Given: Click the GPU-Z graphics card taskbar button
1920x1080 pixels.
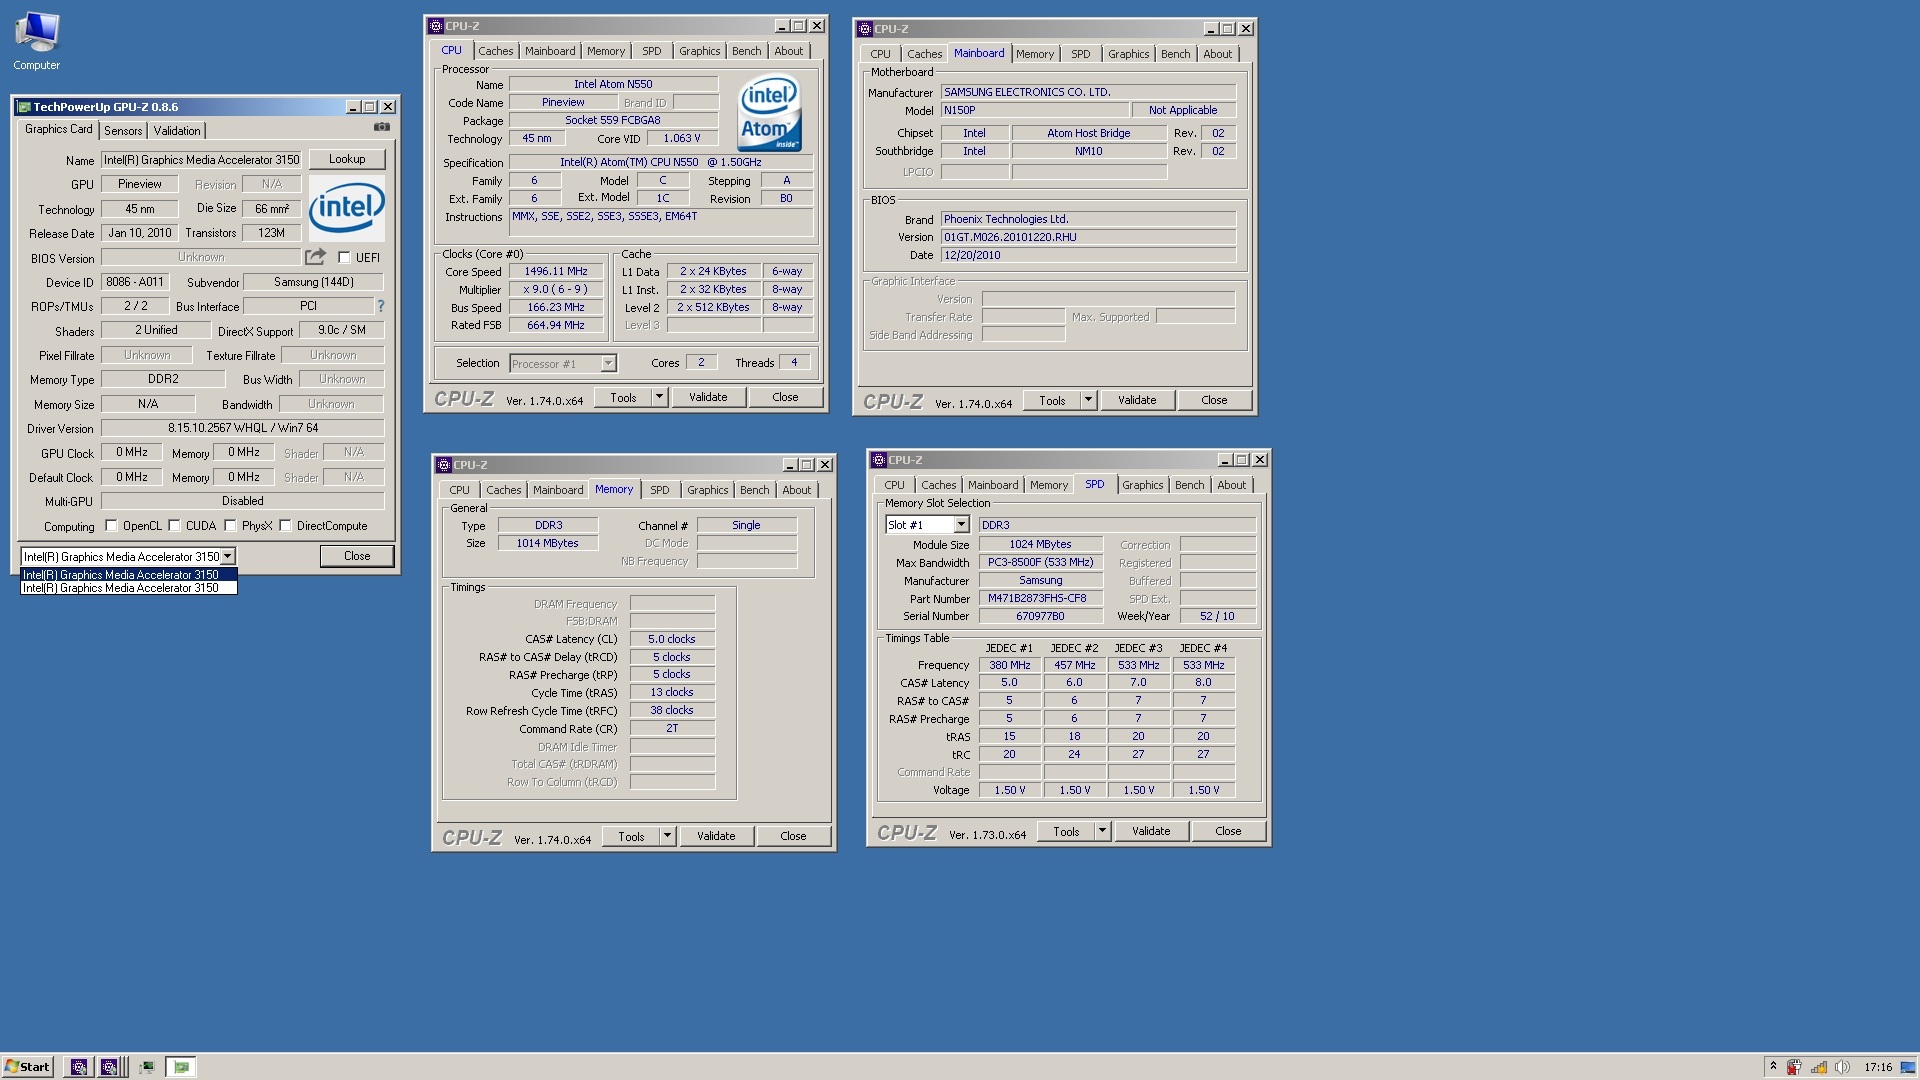Looking at the screenshot, I should pyautogui.click(x=181, y=1067).
